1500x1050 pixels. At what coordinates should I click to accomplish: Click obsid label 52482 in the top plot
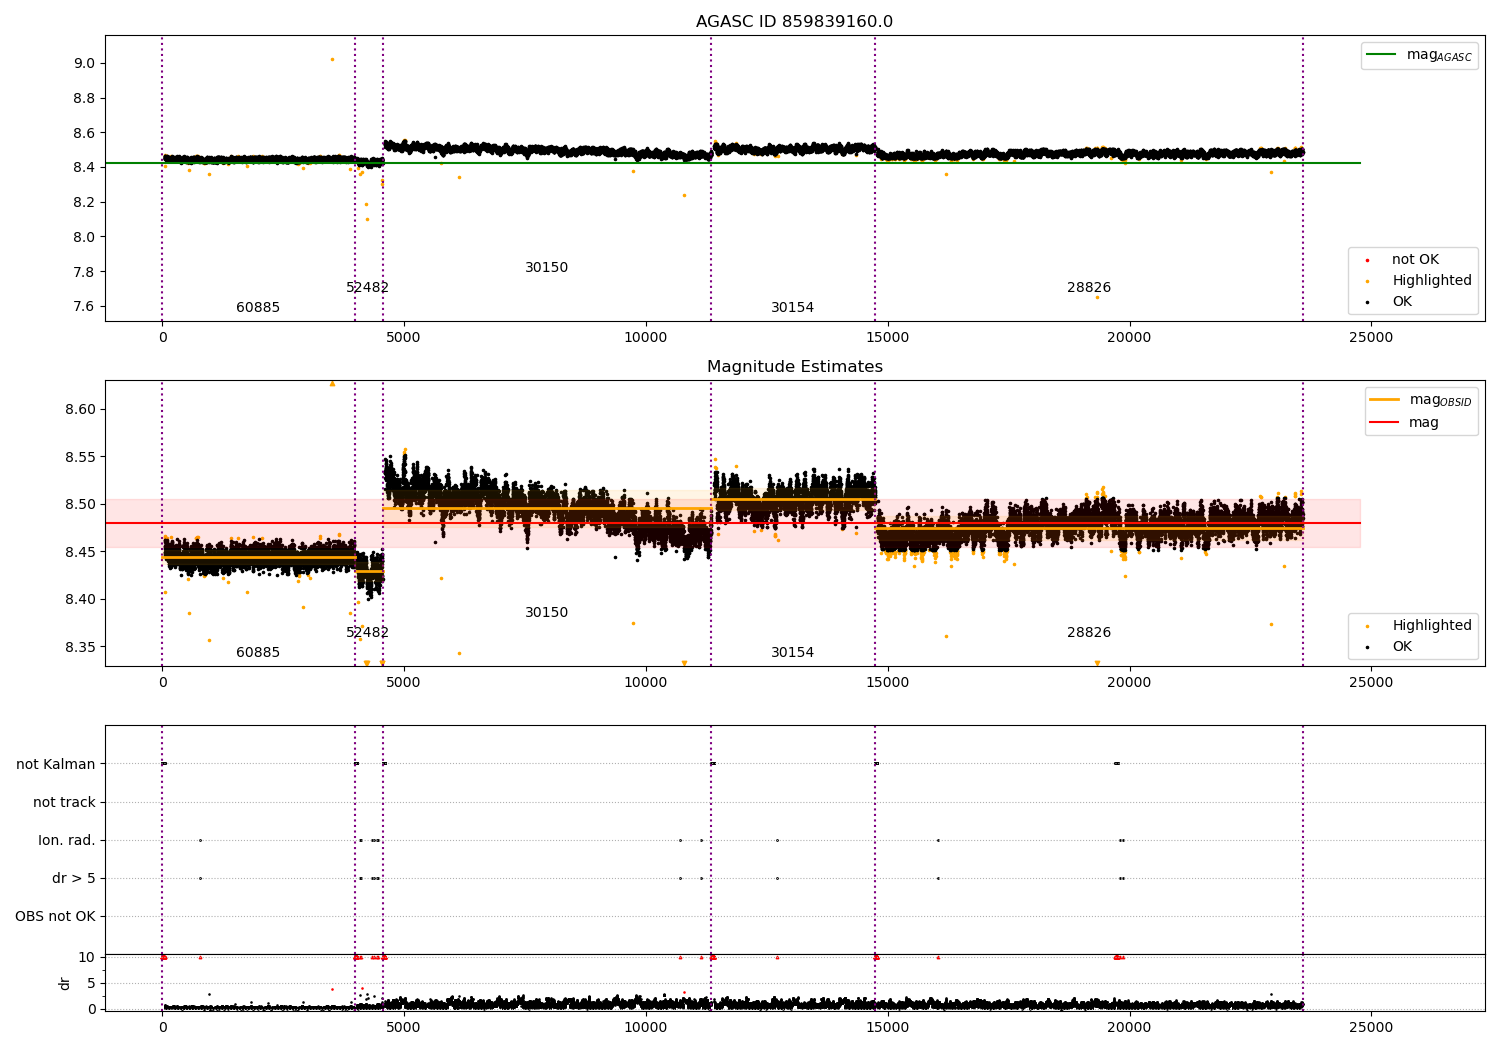(x=367, y=288)
